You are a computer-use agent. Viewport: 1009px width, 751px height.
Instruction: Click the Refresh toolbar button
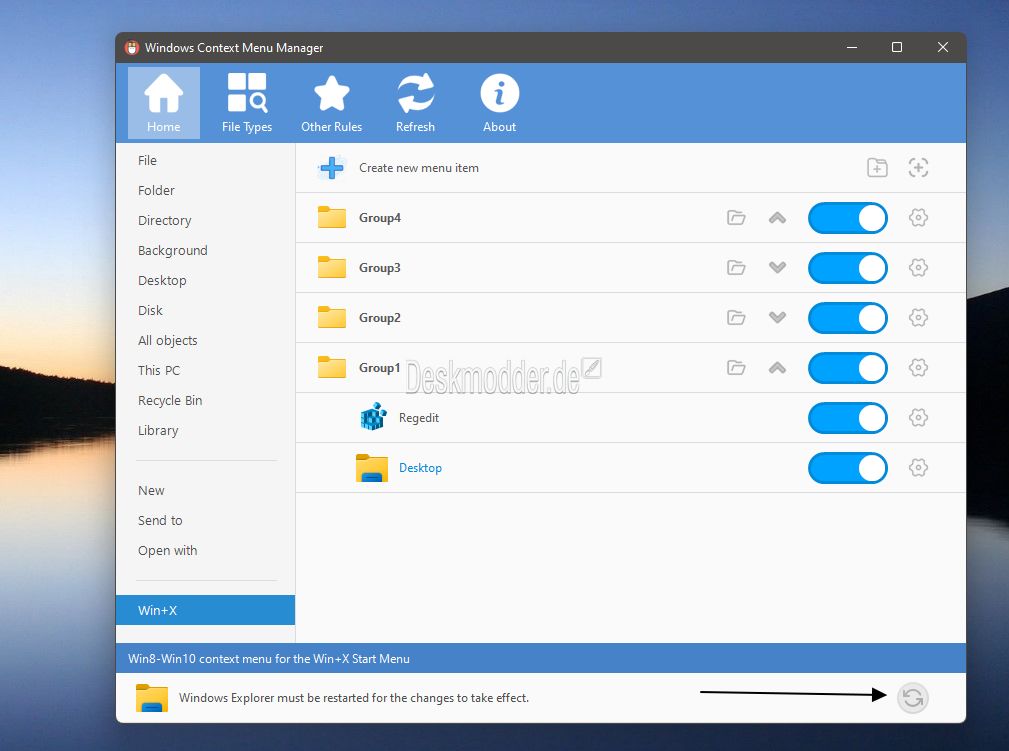[x=415, y=103]
